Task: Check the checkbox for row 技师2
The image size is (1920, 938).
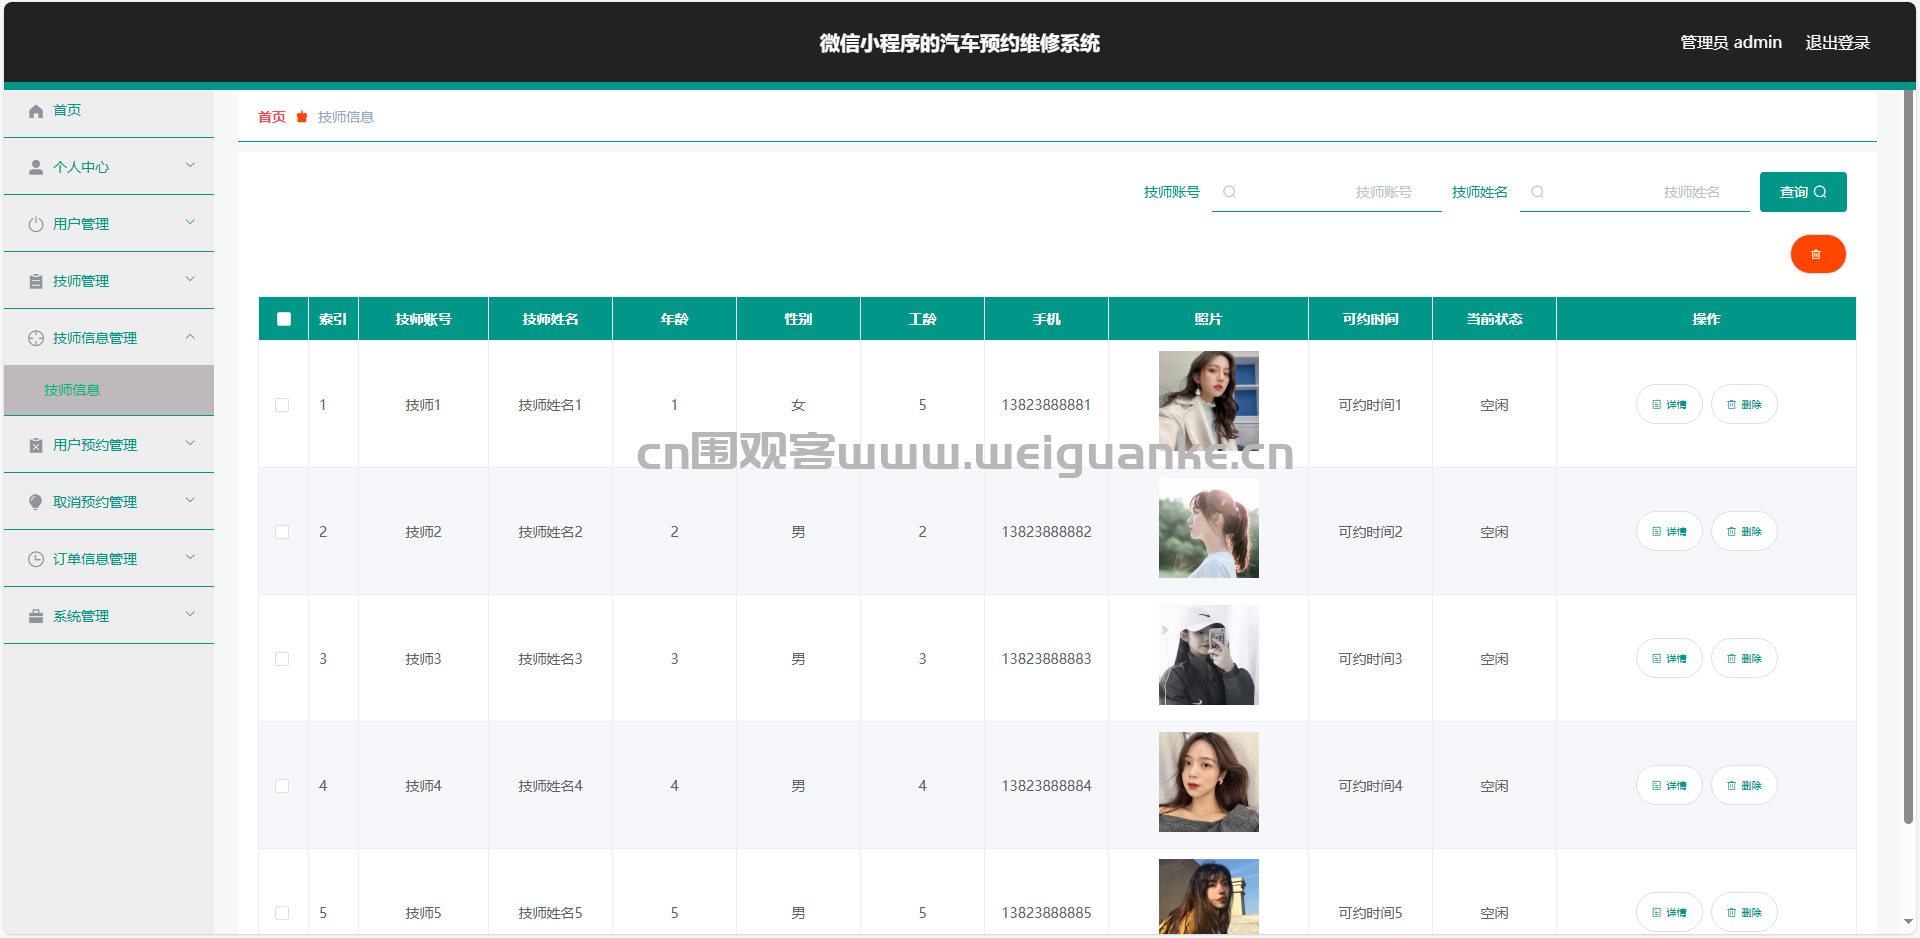Action: click(x=282, y=532)
